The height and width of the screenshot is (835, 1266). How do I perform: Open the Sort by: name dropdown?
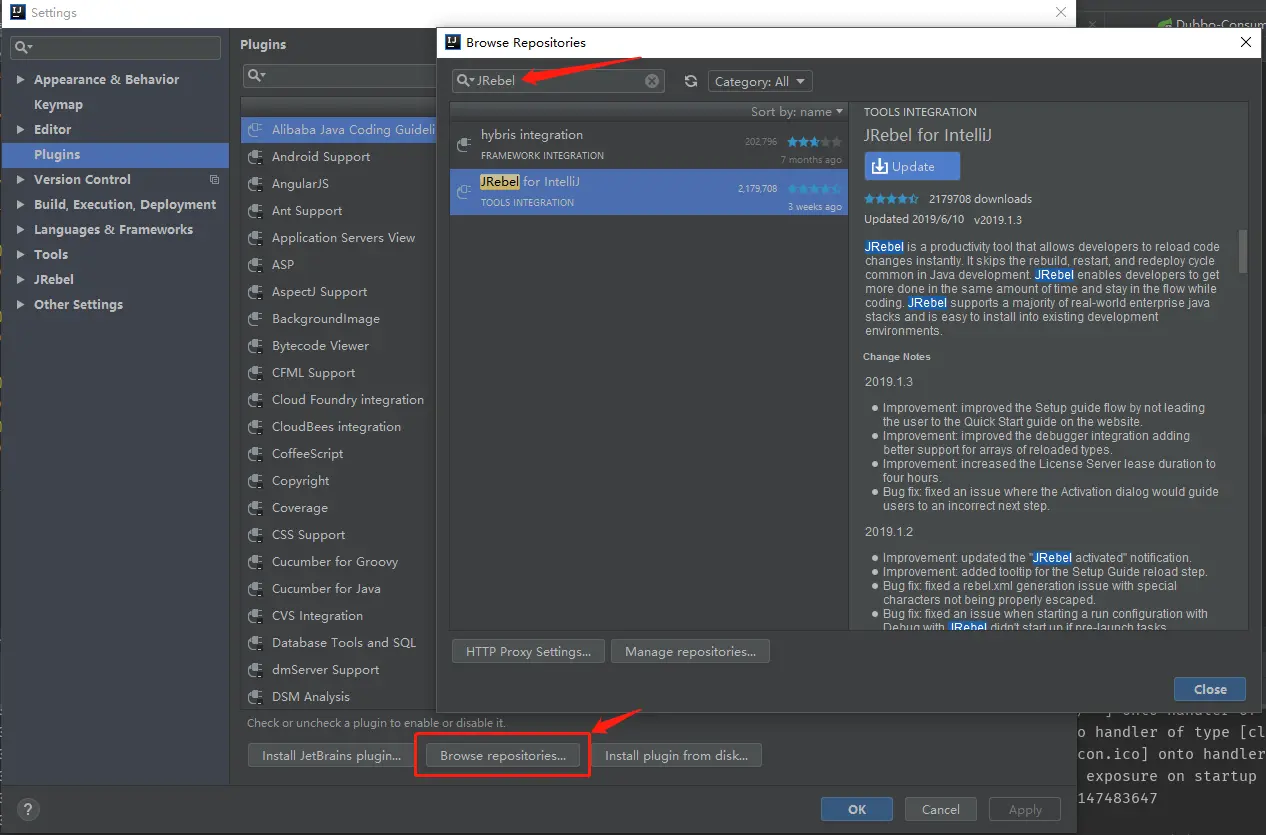(x=797, y=112)
